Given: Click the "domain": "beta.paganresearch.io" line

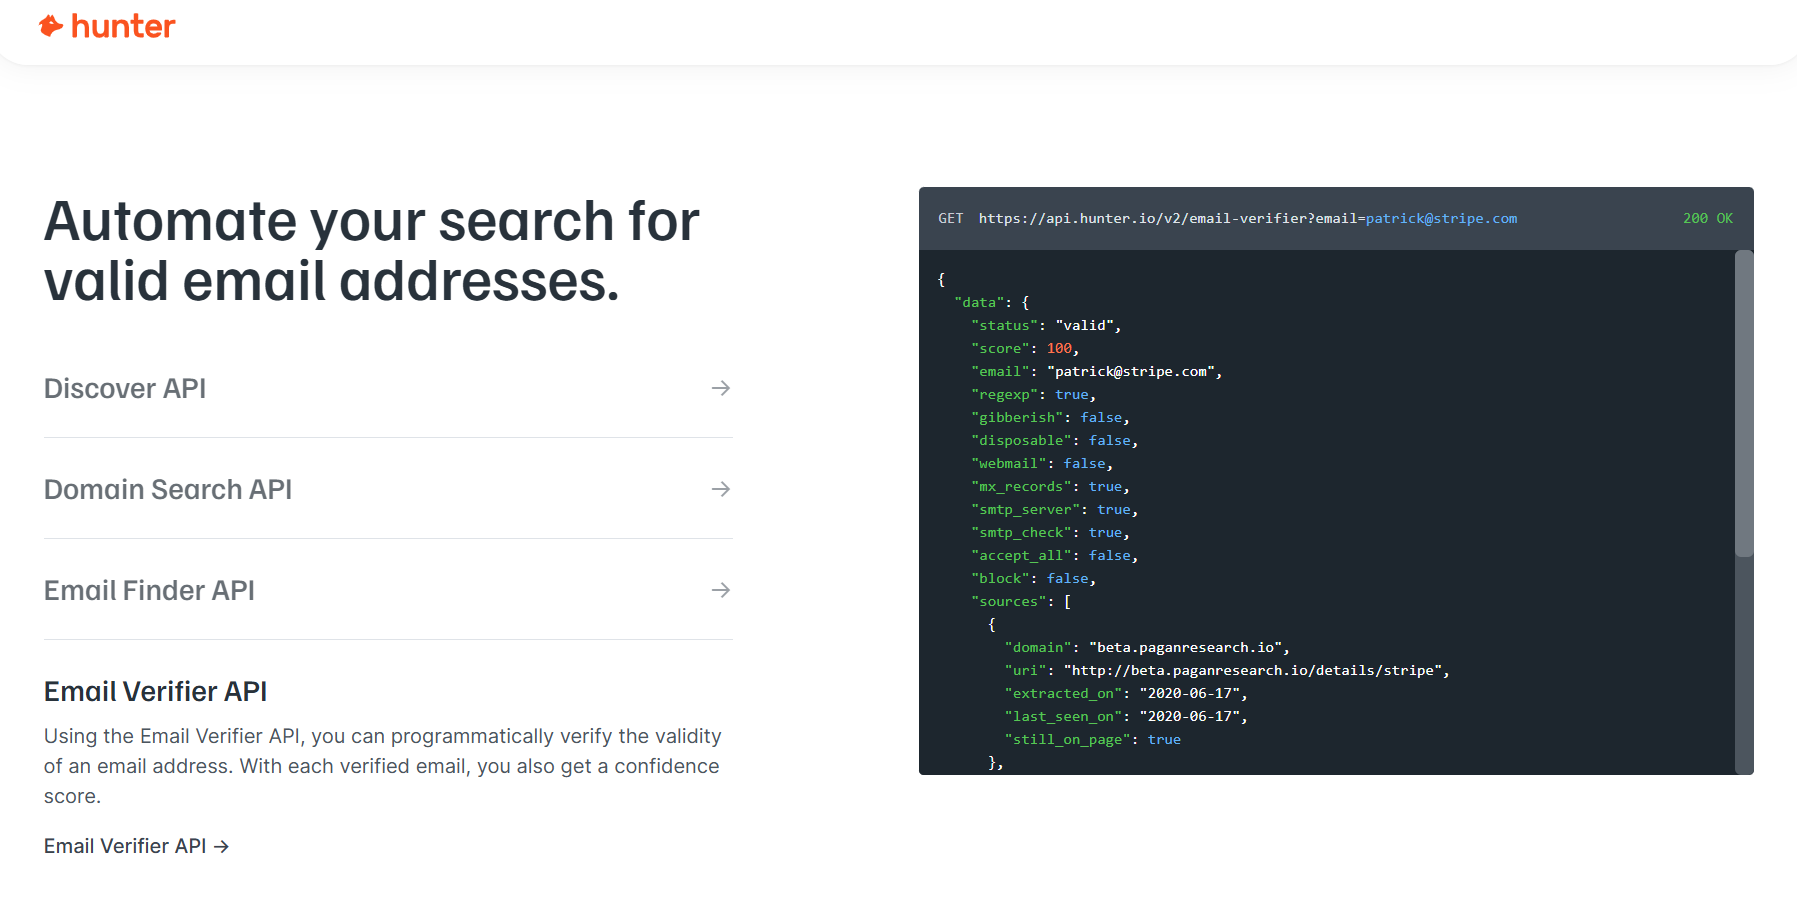Looking at the screenshot, I should [x=1147, y=647].
